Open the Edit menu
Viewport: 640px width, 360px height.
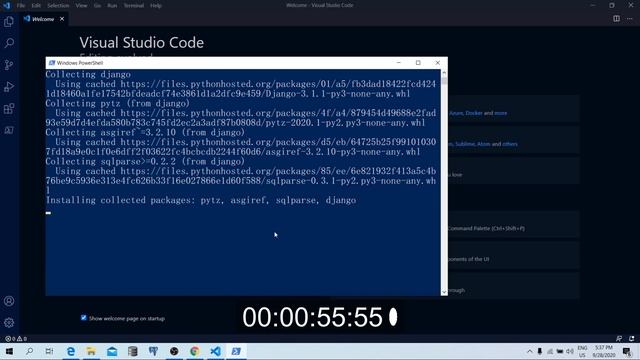point(36,5)
